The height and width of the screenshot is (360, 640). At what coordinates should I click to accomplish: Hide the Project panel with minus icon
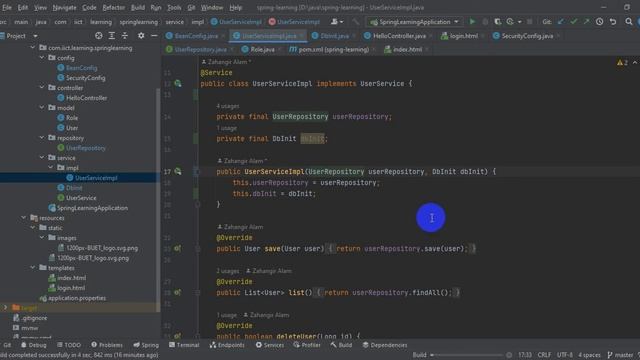point(154,36)
